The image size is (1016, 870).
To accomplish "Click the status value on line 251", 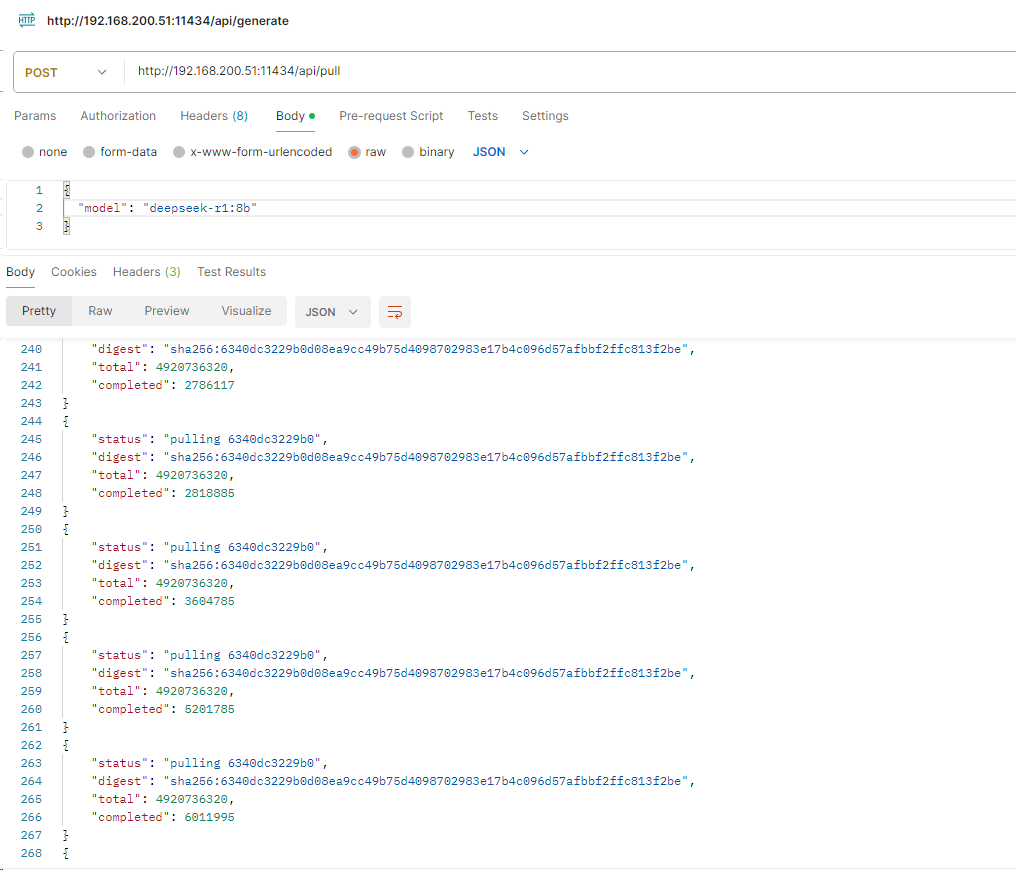I will click(x=242, y=547).
